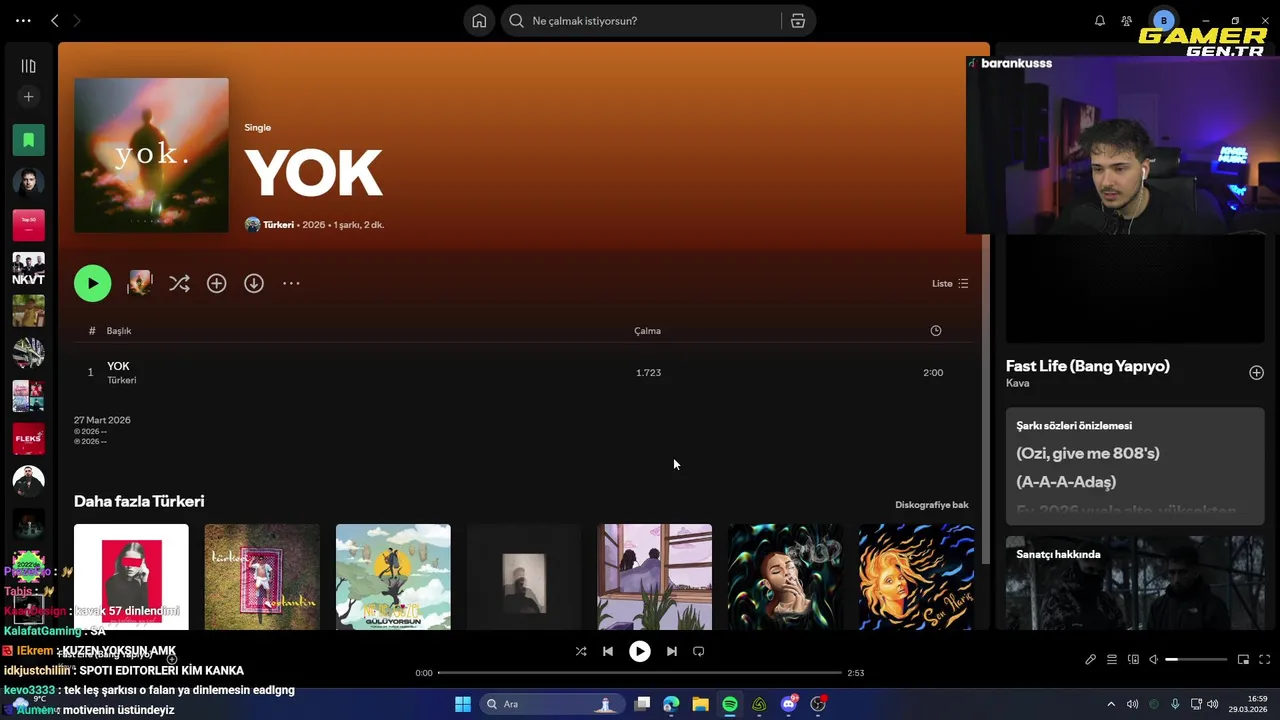
Task: Seek on the song progress bar
Action: (640, 673)
